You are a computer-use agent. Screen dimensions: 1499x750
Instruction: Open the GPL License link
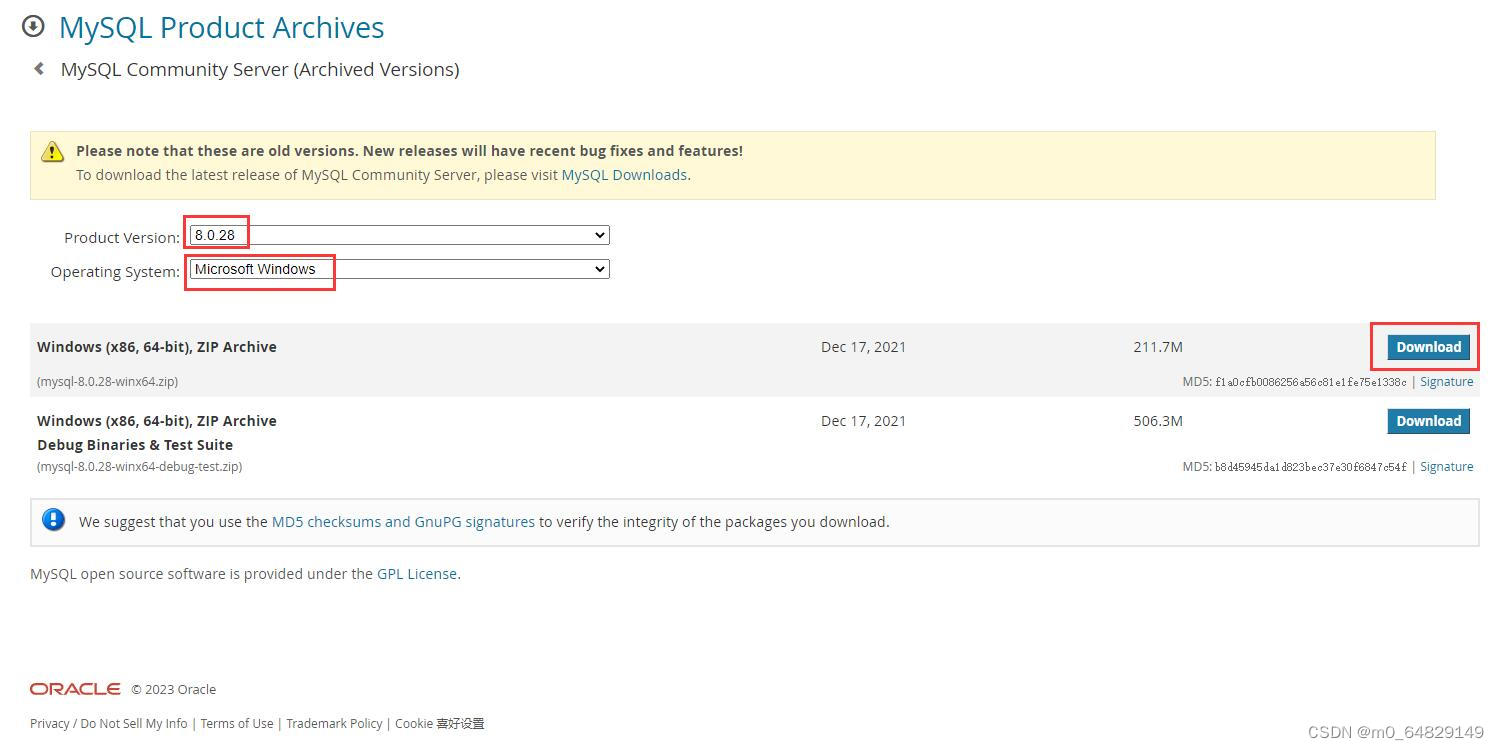pos(417,574)
